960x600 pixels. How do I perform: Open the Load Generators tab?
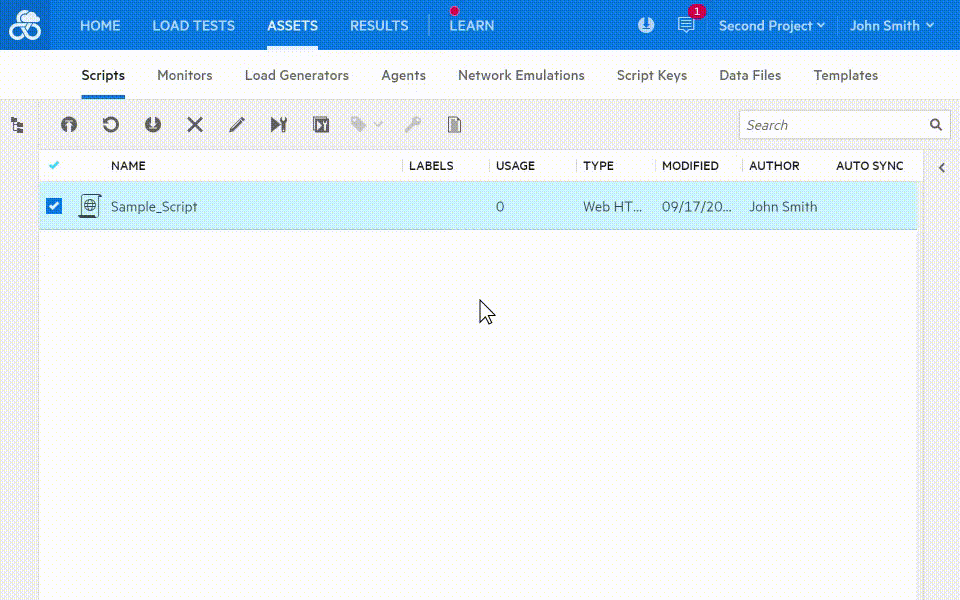pyautogui.click(x=297, y=75)
